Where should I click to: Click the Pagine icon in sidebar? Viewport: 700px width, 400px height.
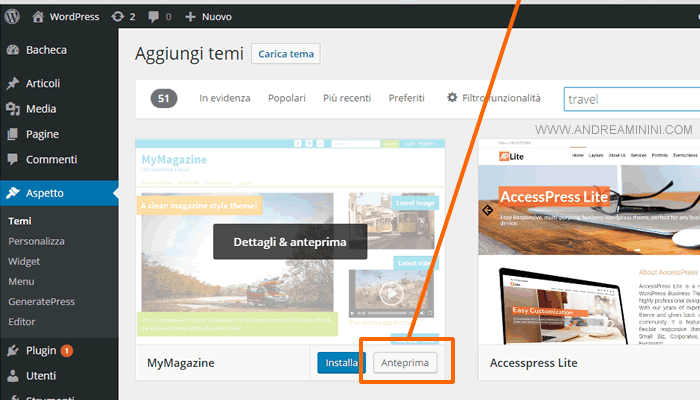pos(12,134)
